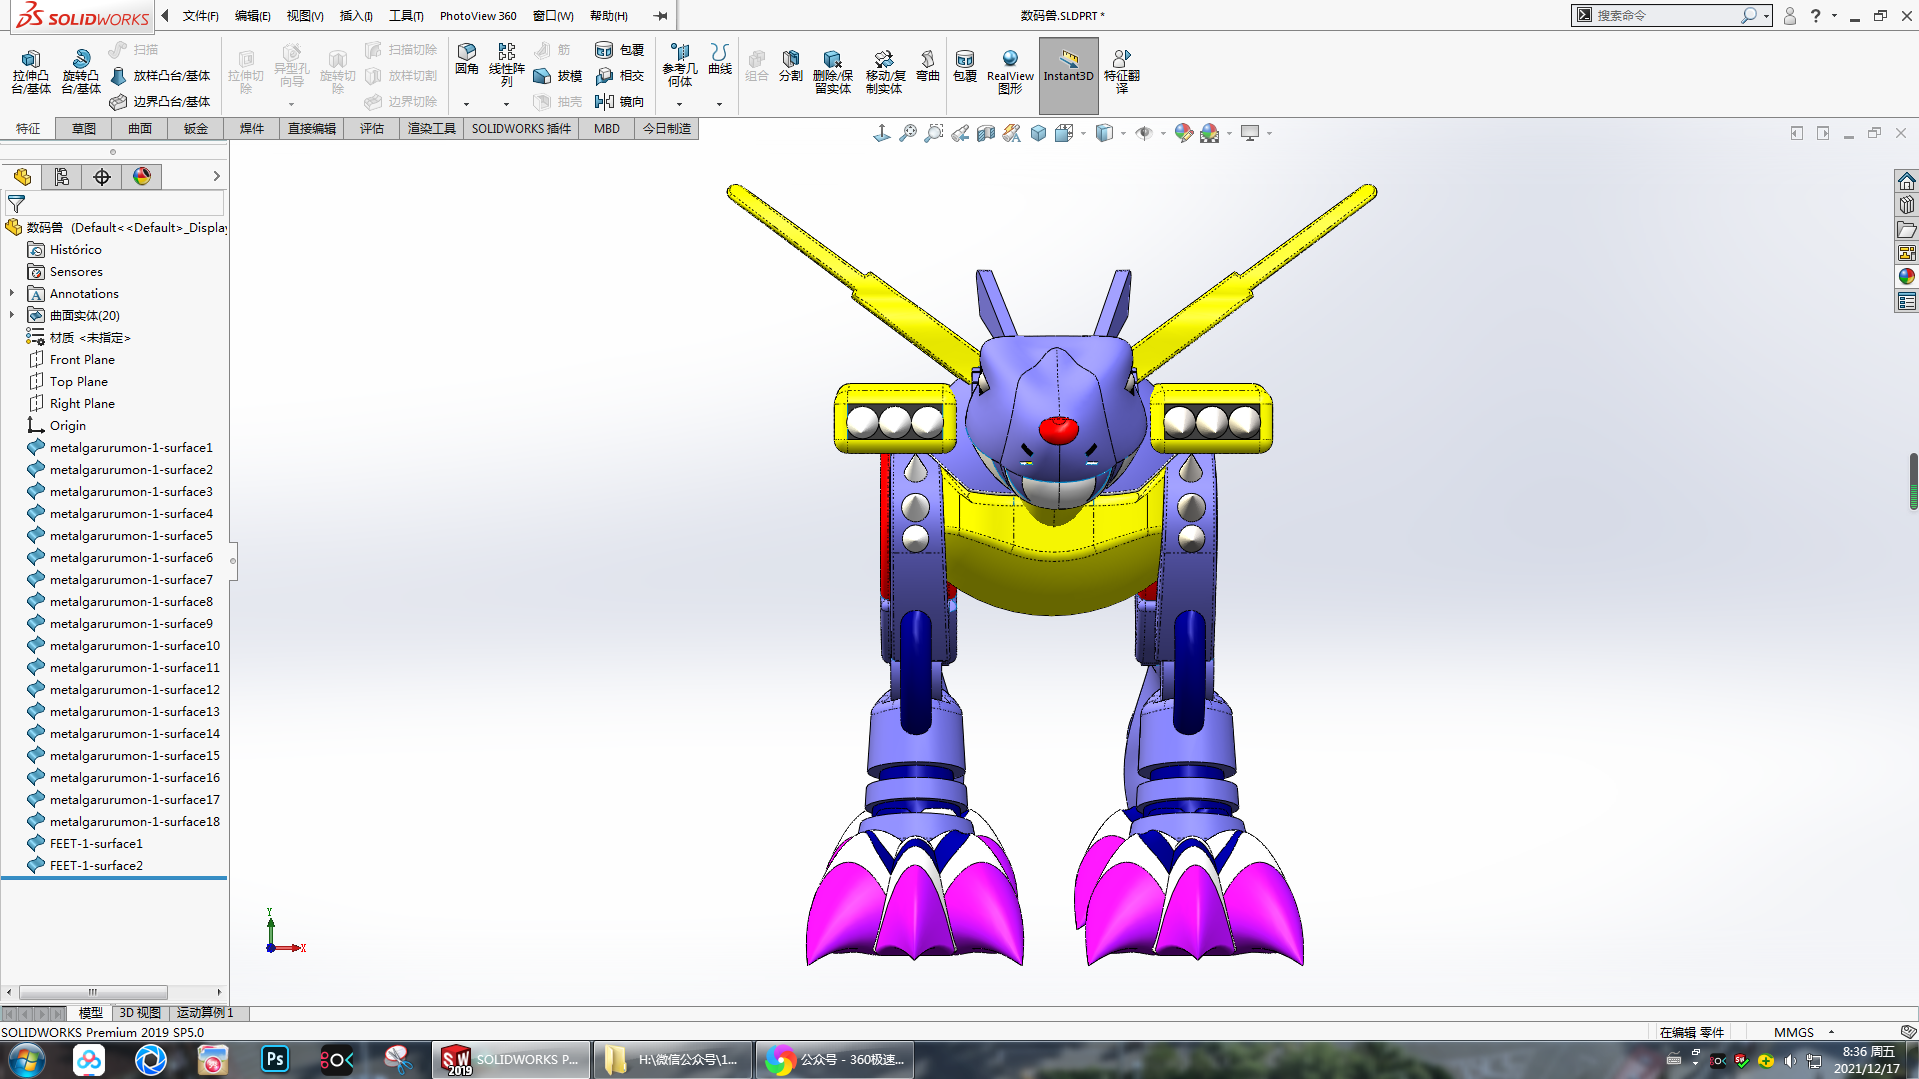Select the Flex (弯曲) tool
1919x1079 pixels.
(x=928, y=66)
